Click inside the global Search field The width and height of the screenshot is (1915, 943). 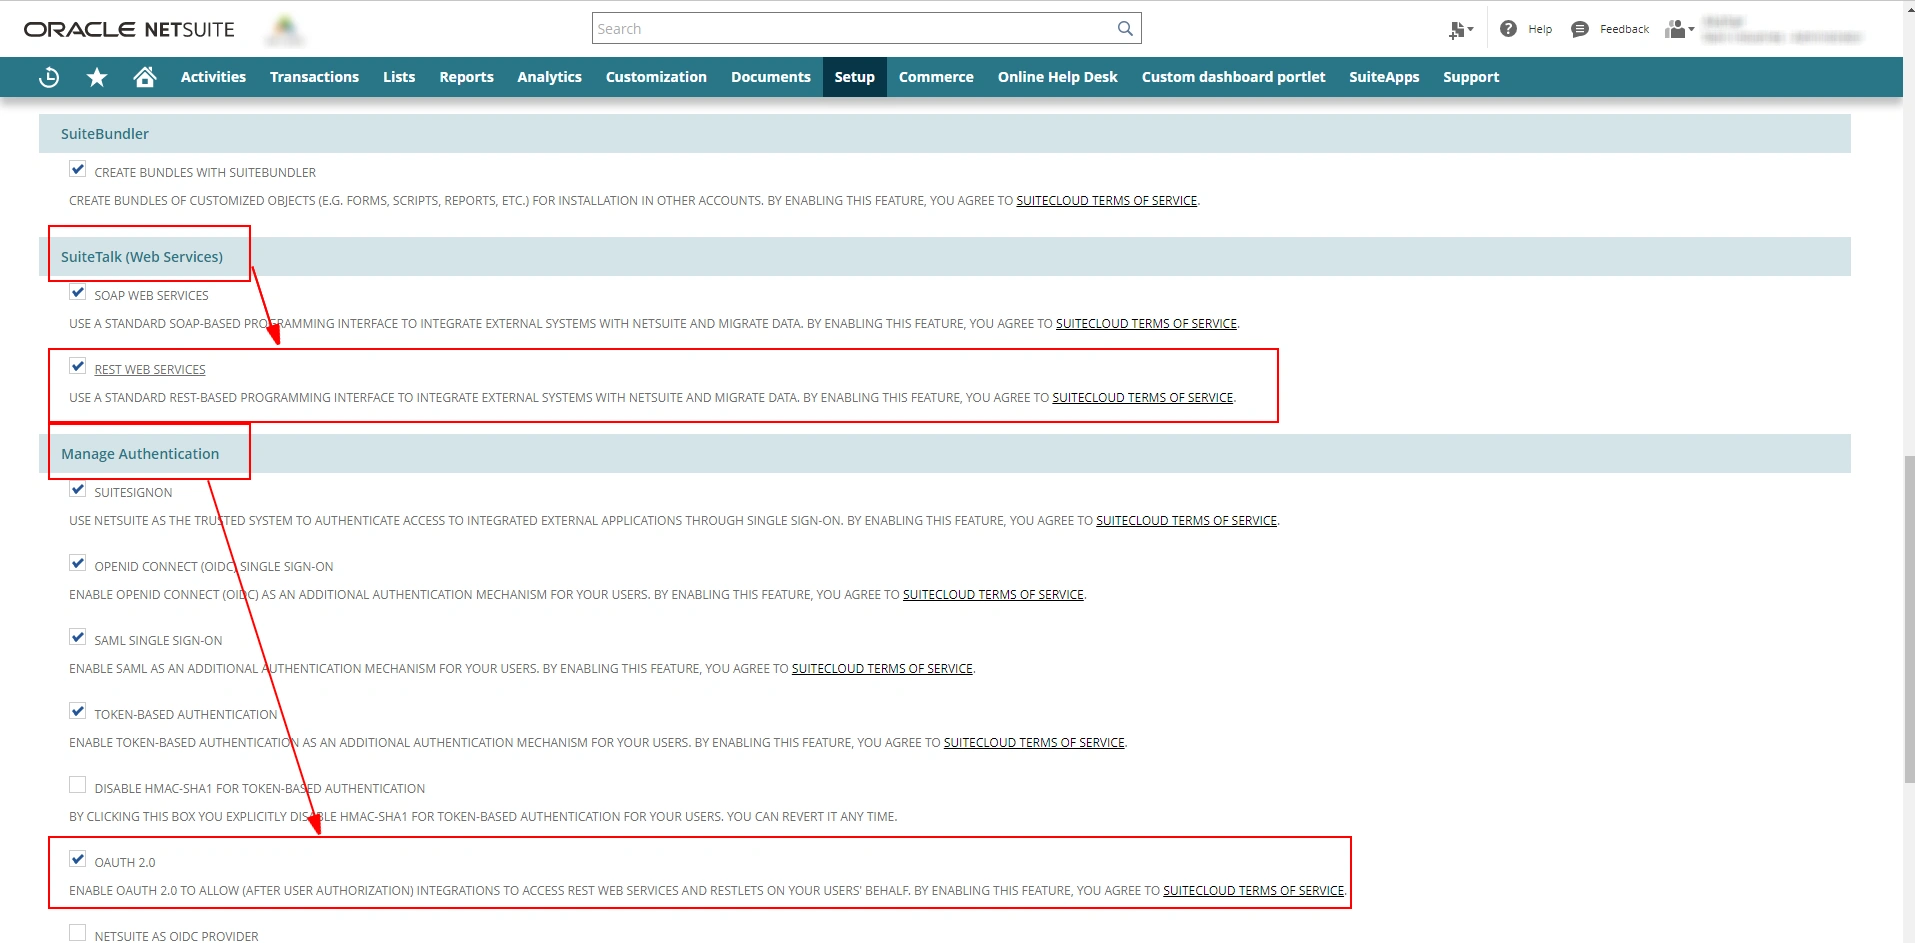pyautogui.click(x=850, y=29)
